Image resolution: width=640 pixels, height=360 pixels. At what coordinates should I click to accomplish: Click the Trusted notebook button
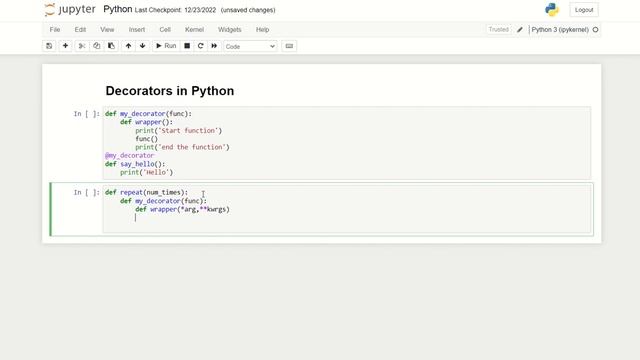coord(498,30)
